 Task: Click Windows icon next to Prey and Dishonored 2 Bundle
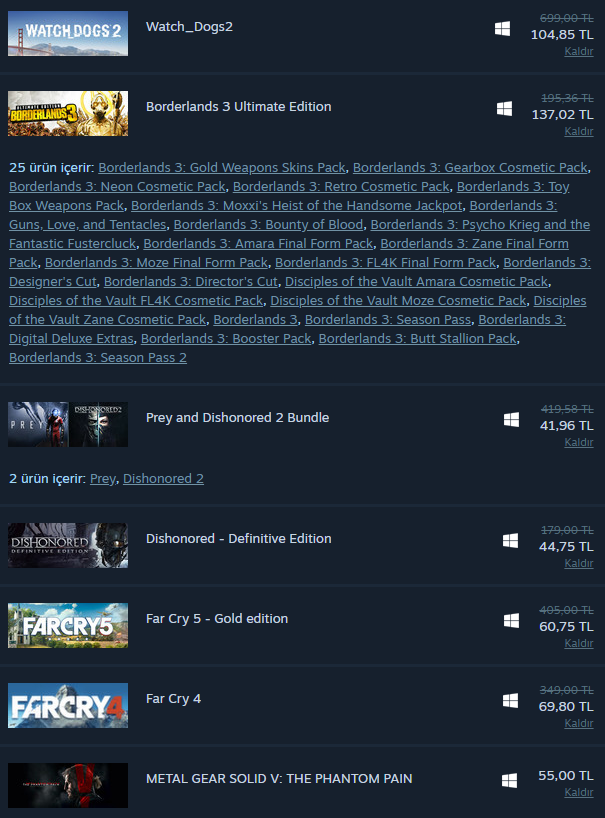point(511,419)
